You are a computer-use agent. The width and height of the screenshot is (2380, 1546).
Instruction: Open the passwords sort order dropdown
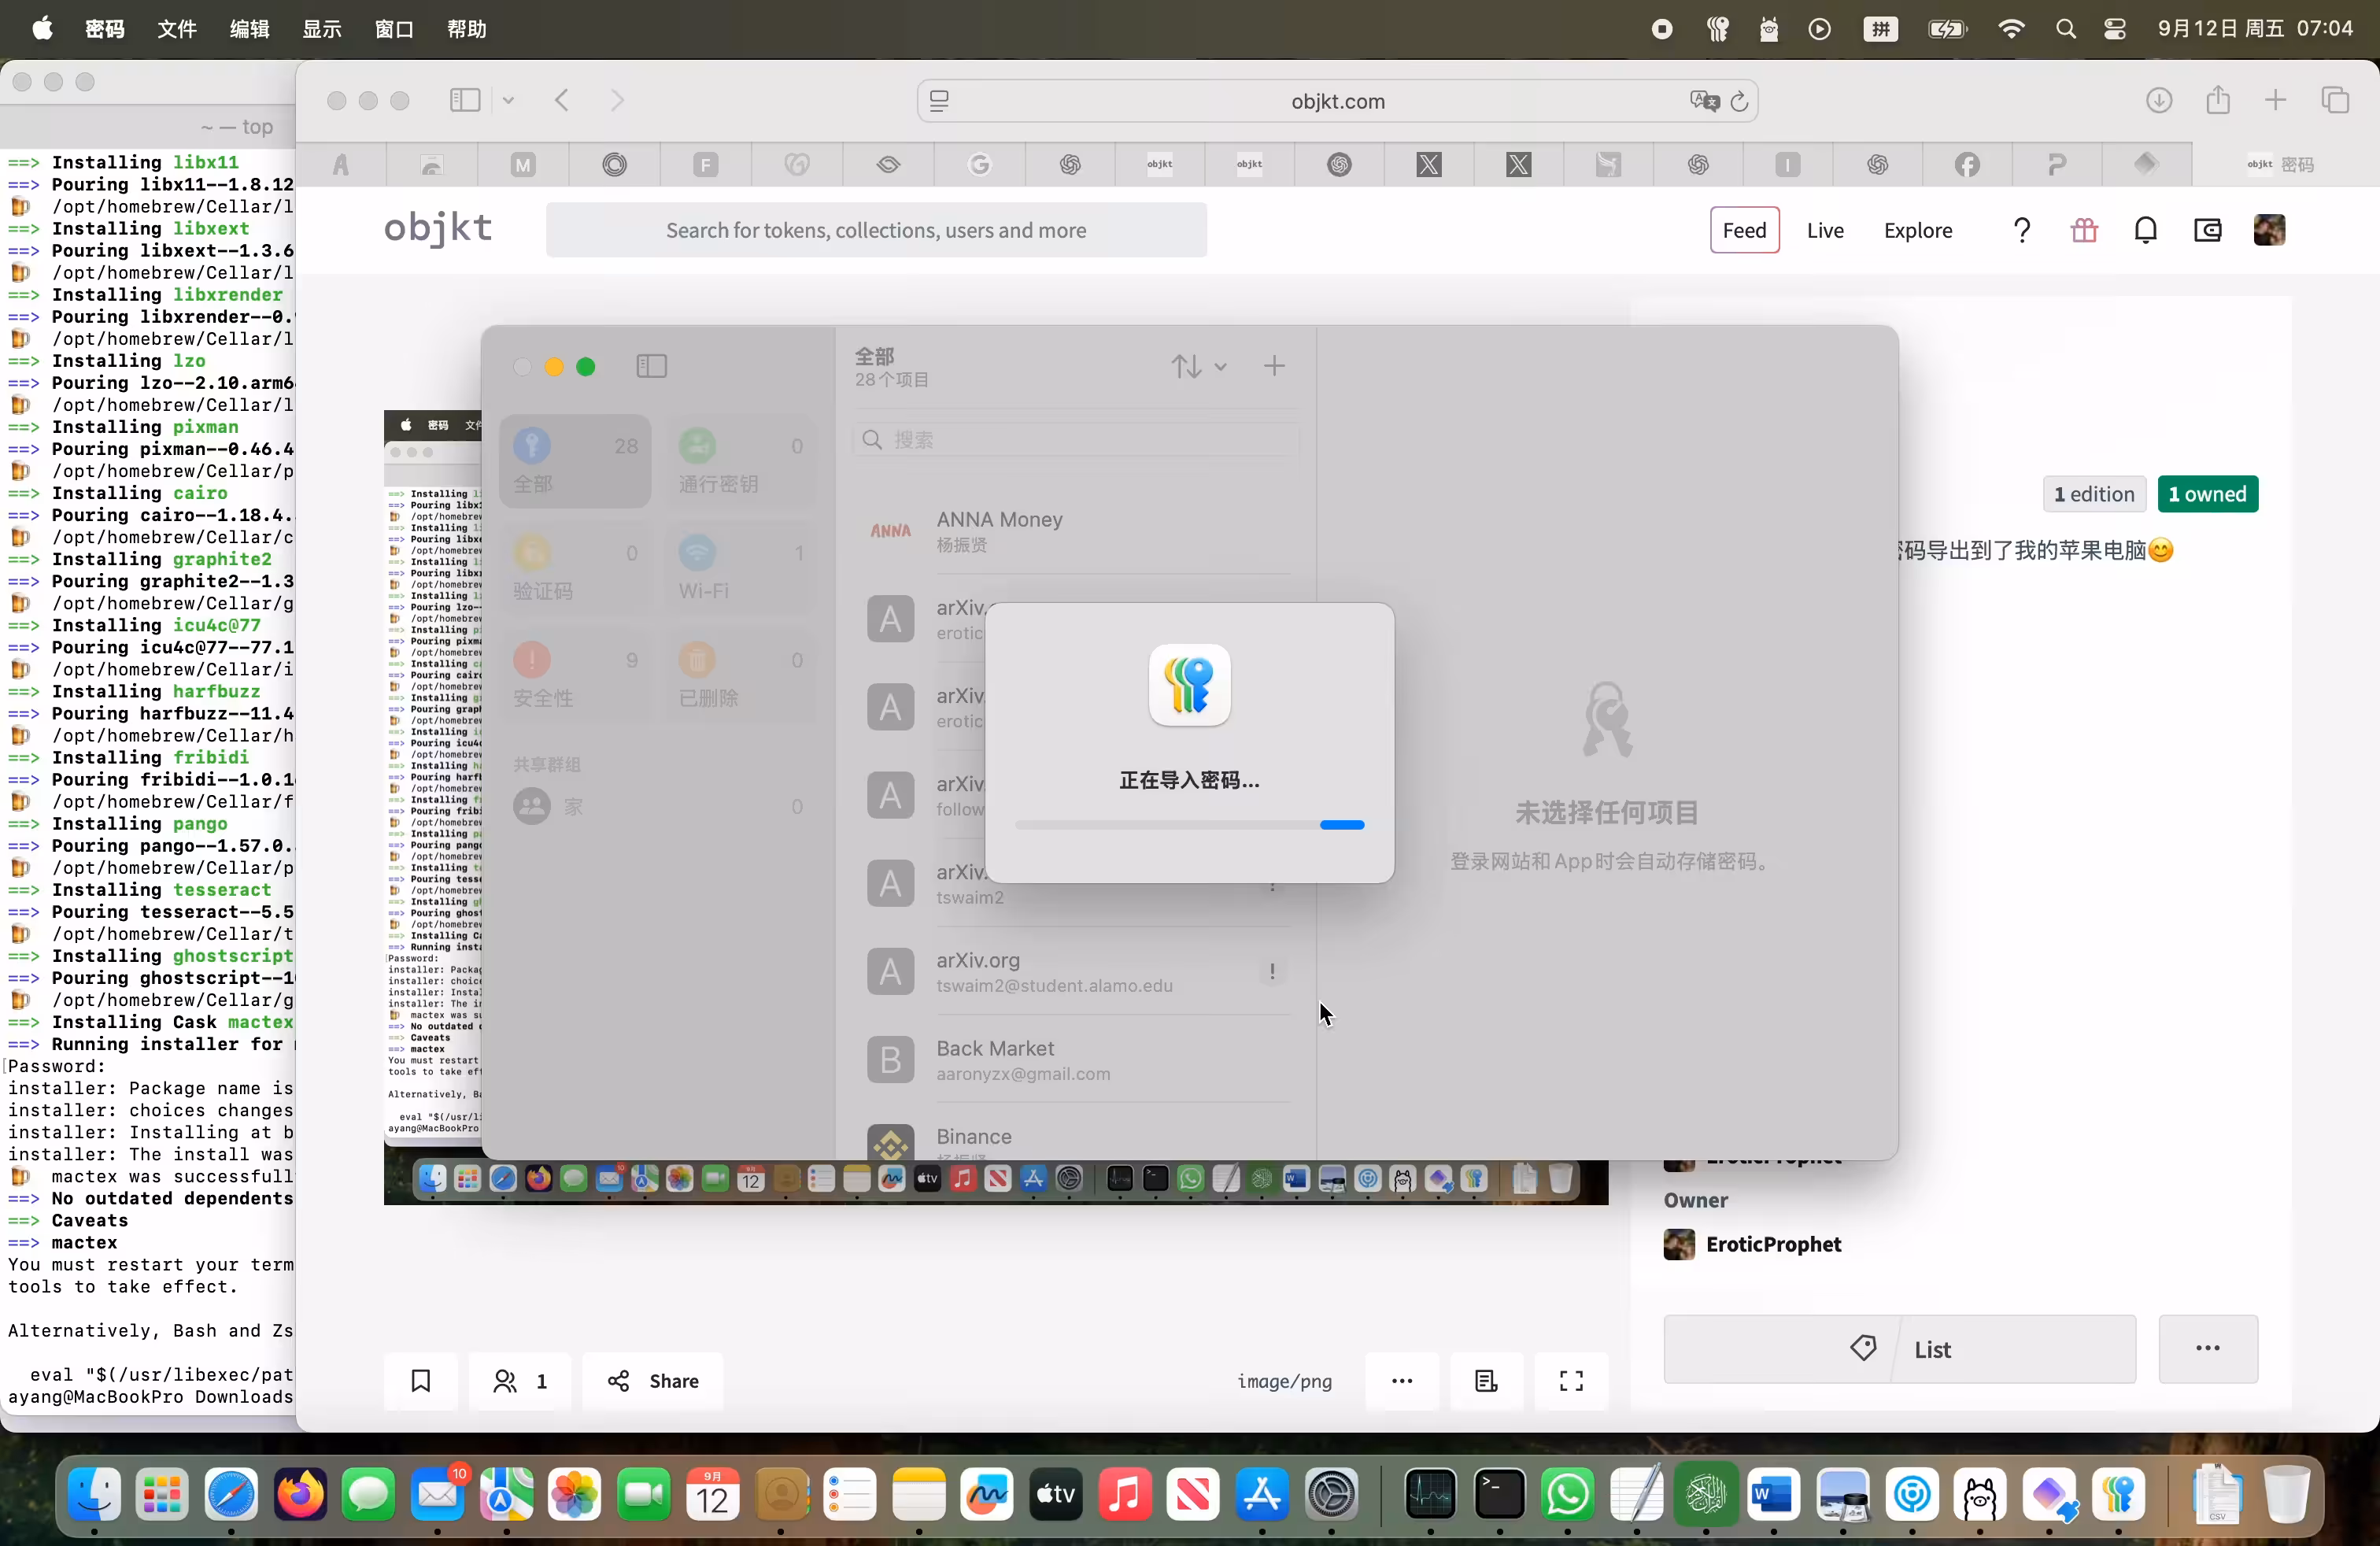pos(1199,366)
